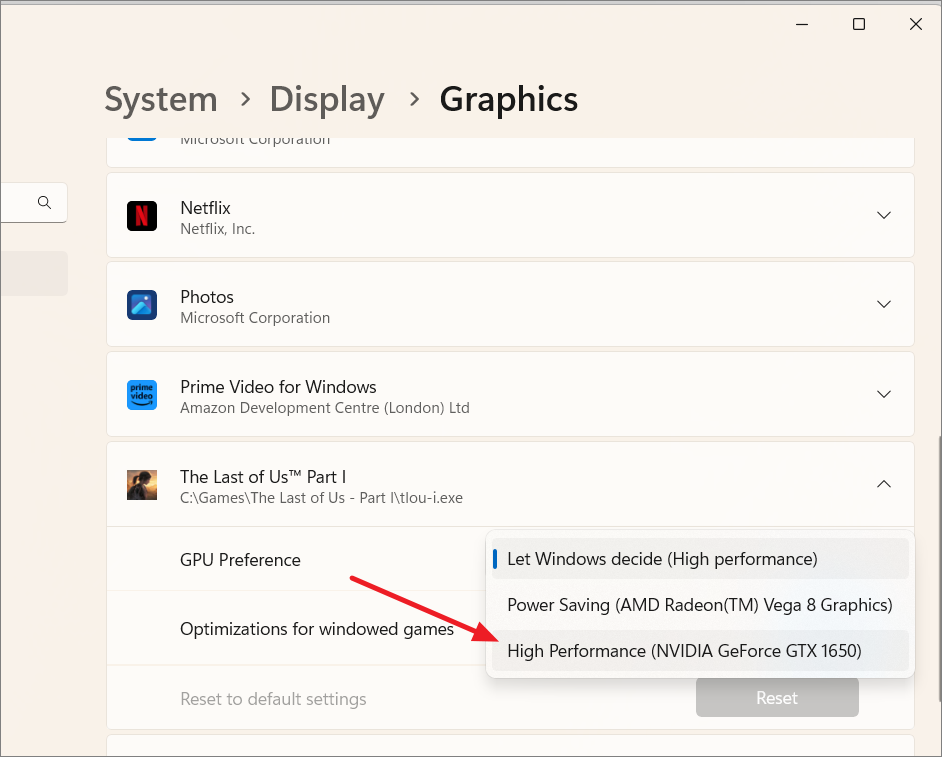Click the GPU Preference label

(240, 560)
